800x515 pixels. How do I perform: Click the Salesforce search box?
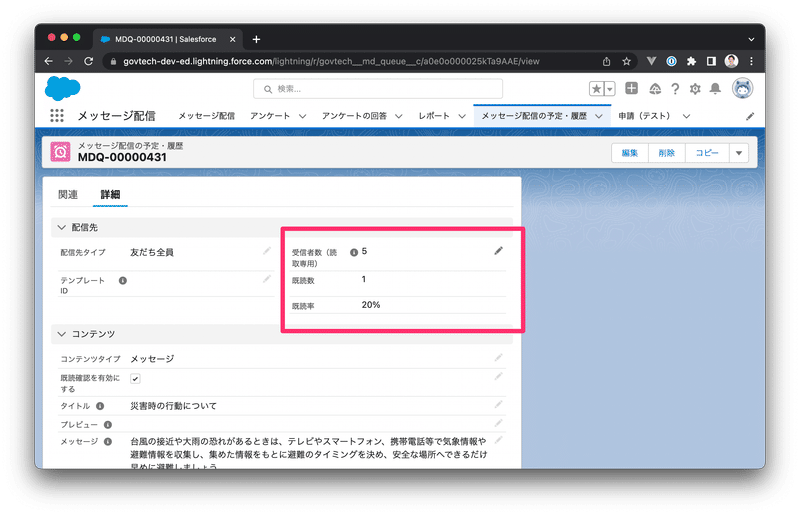378,89
